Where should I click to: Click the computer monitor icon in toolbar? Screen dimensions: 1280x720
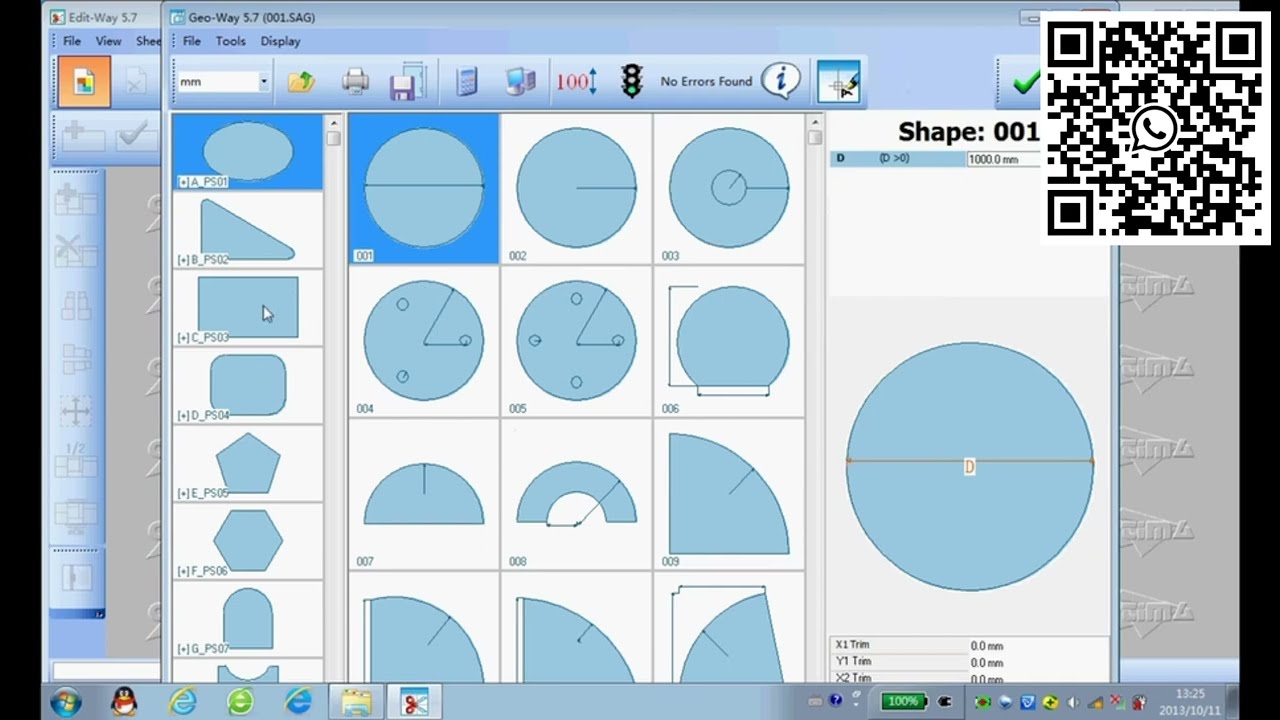point(520,82)
